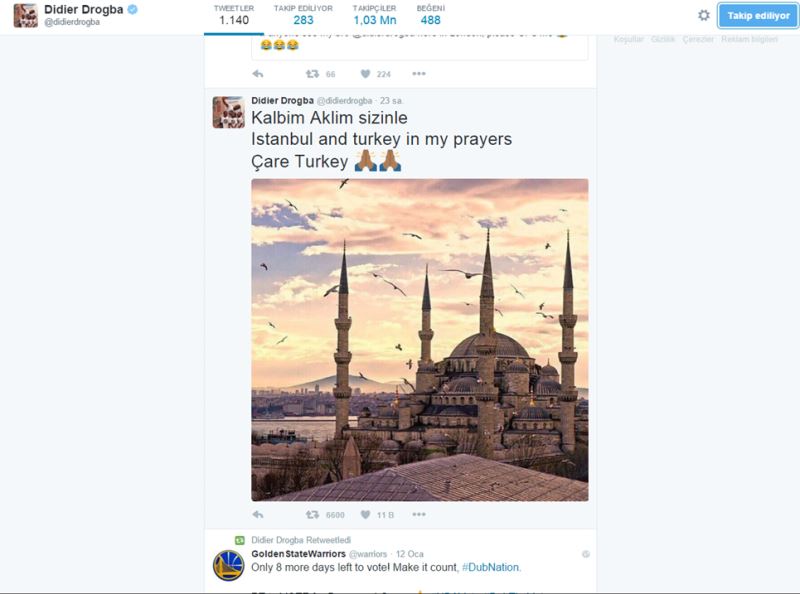800x594 pixels.
Task: Retweet the tweet showing 66 retweets
Action: 312,73
